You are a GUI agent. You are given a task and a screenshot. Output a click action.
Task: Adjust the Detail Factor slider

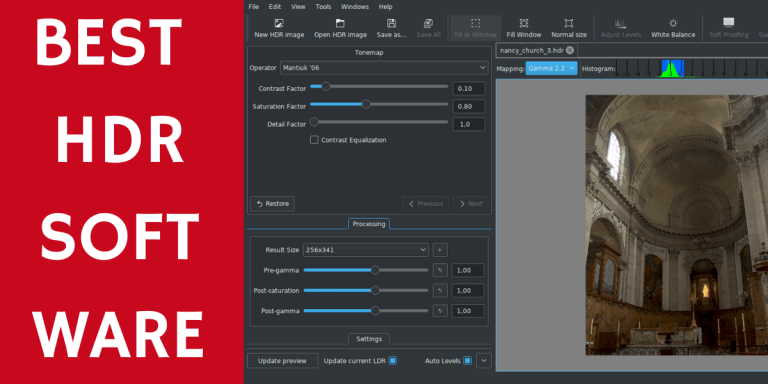tap(379, 122)
